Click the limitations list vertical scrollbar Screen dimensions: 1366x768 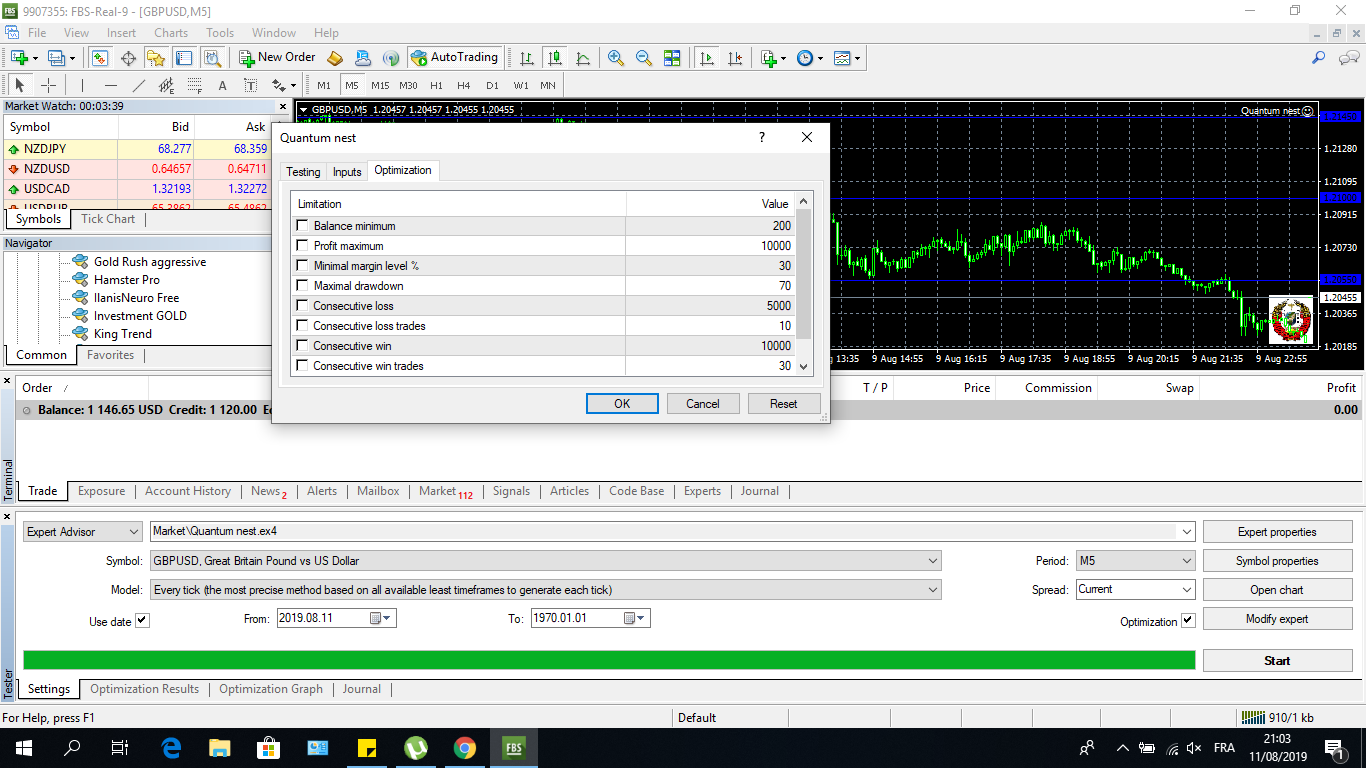click(804, 285)
